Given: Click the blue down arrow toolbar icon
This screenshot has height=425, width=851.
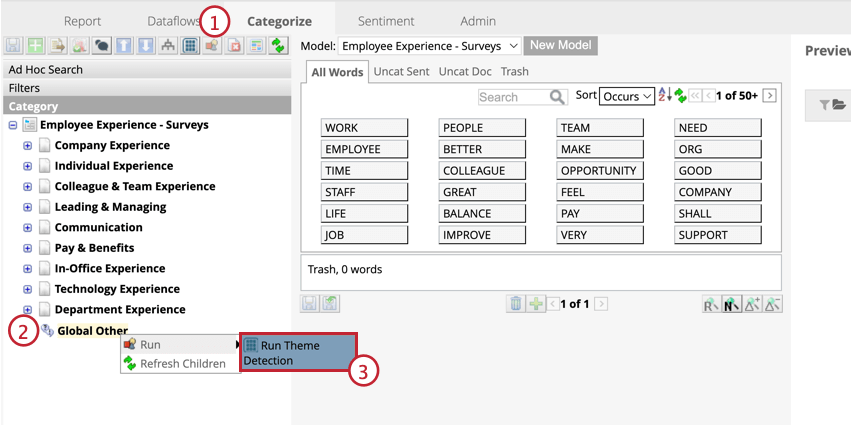Looking at the screenshot, I should click(145, 46).
